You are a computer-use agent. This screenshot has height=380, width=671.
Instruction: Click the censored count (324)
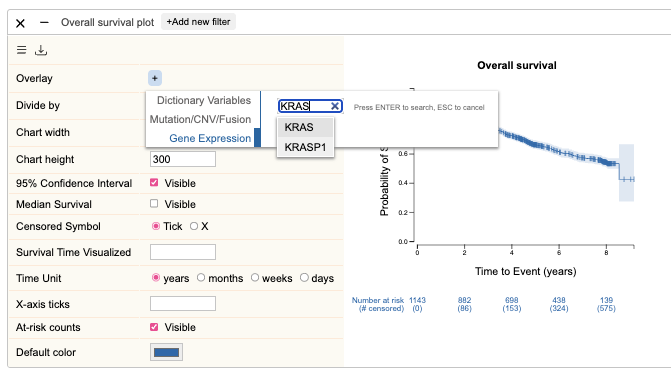pyautogui.click(x=559, y=309)
